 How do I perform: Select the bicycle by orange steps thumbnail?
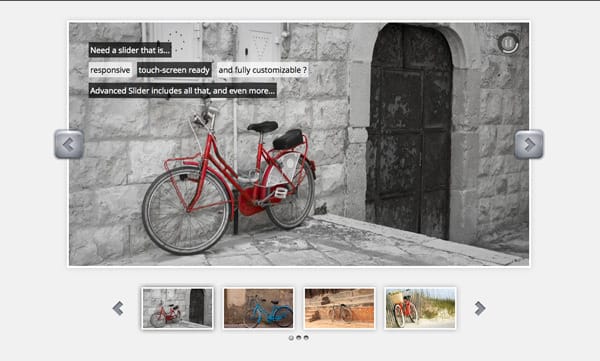click(339, 308)
